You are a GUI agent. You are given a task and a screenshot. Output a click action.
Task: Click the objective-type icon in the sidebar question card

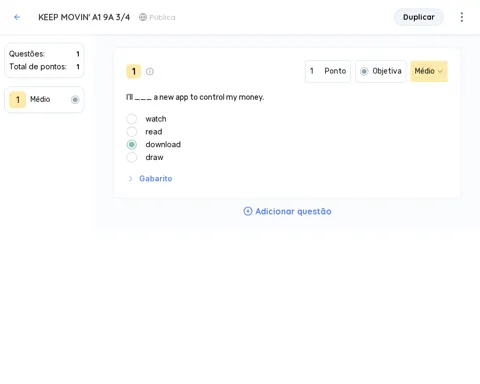75,99
